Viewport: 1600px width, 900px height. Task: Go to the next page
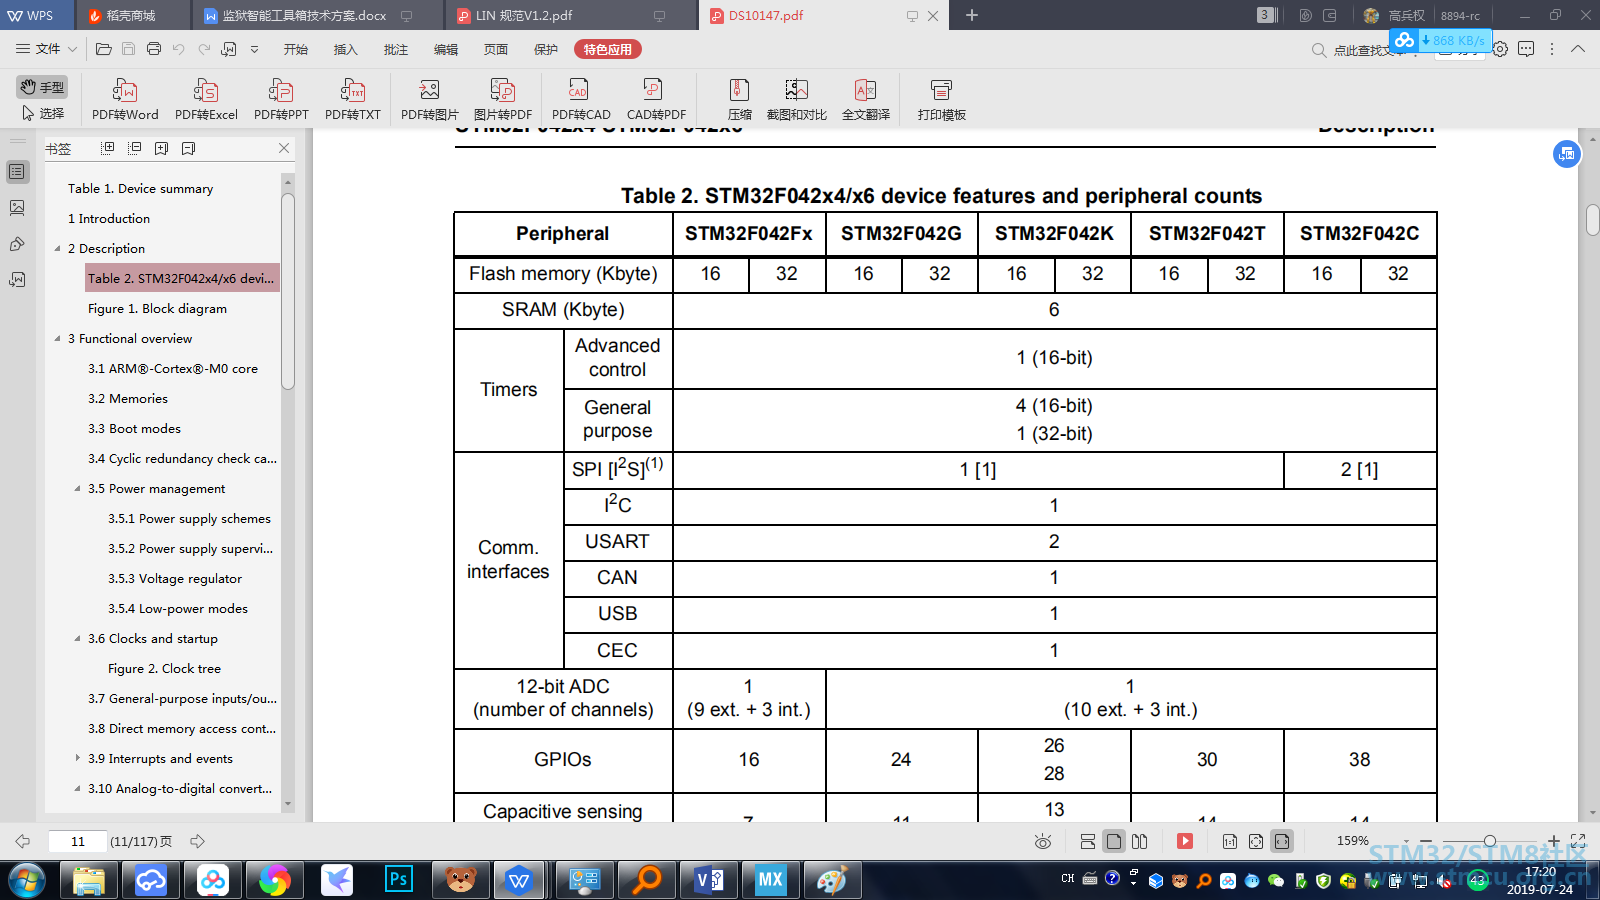click(x=198, y=842)
